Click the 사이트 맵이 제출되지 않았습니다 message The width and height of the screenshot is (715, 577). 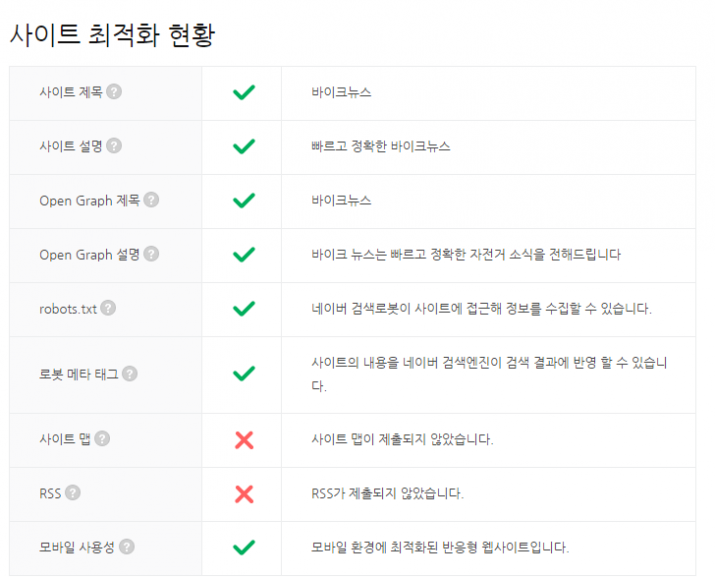click(x=402, y=439)
